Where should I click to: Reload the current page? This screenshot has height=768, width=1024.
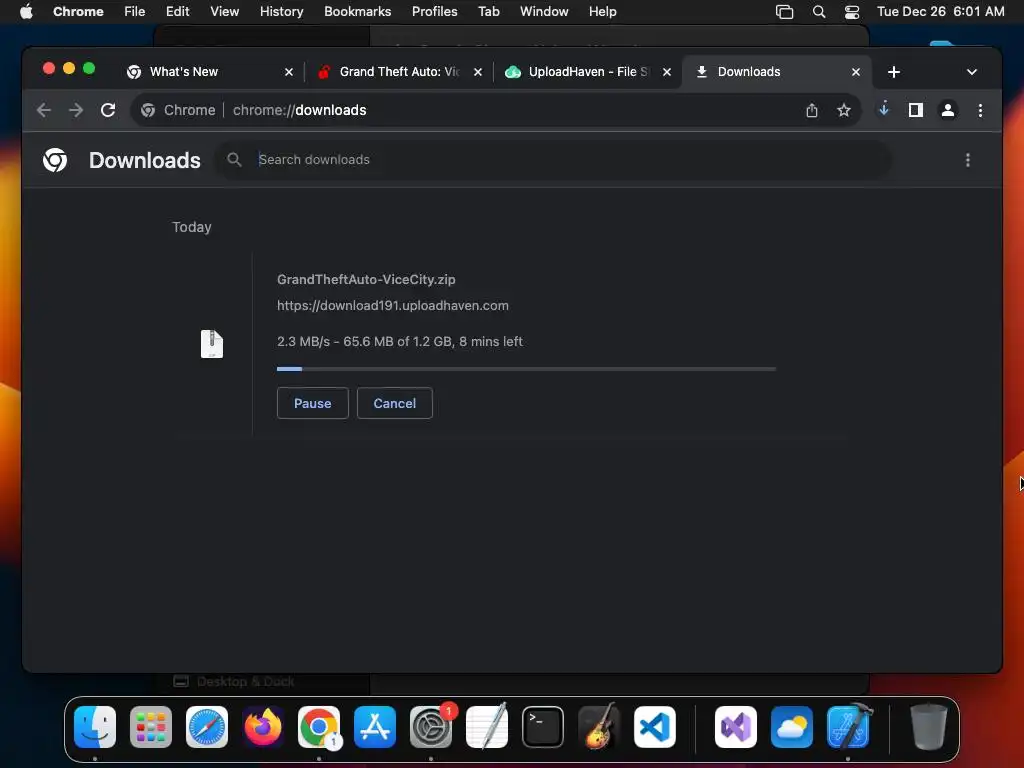pos(108,110)
